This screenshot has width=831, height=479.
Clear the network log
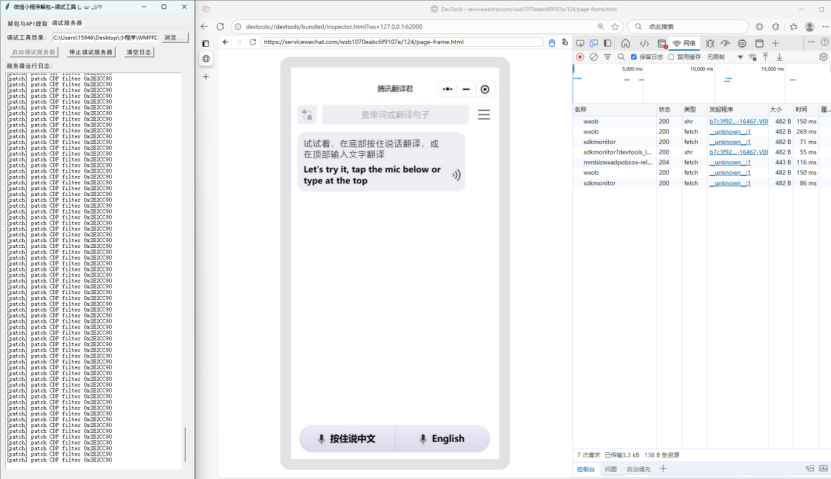click(x=594, y=57)
